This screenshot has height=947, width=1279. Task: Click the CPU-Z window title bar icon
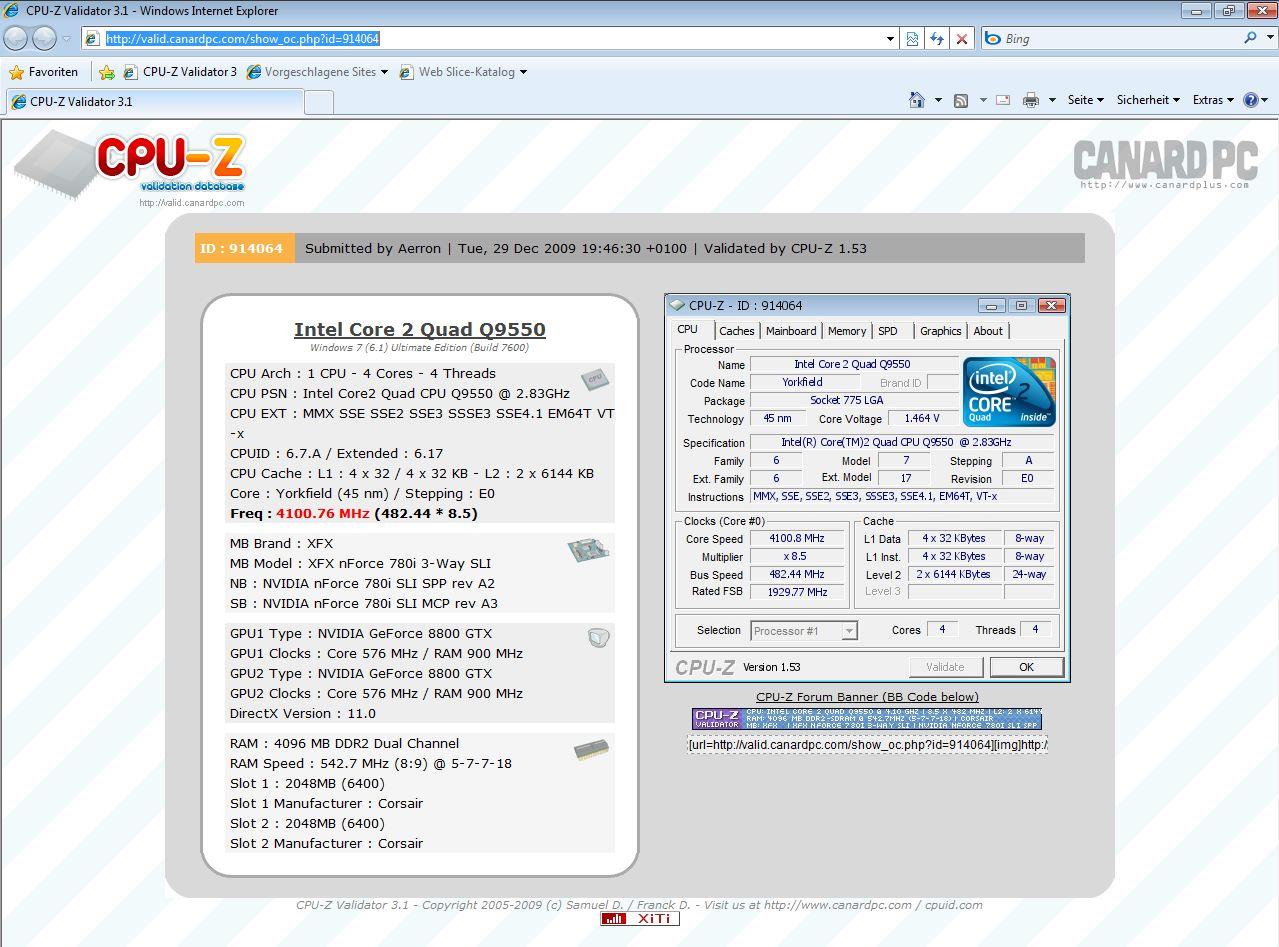point(677,305)
